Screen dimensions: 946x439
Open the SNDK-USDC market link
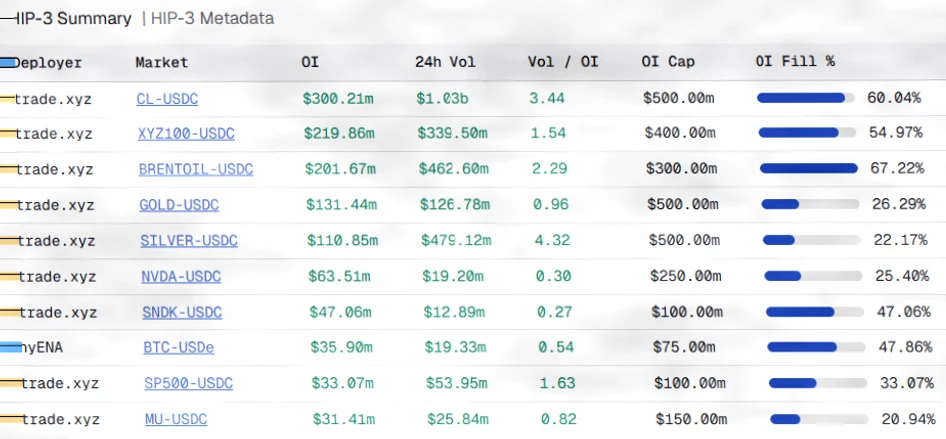click(182, 312)
